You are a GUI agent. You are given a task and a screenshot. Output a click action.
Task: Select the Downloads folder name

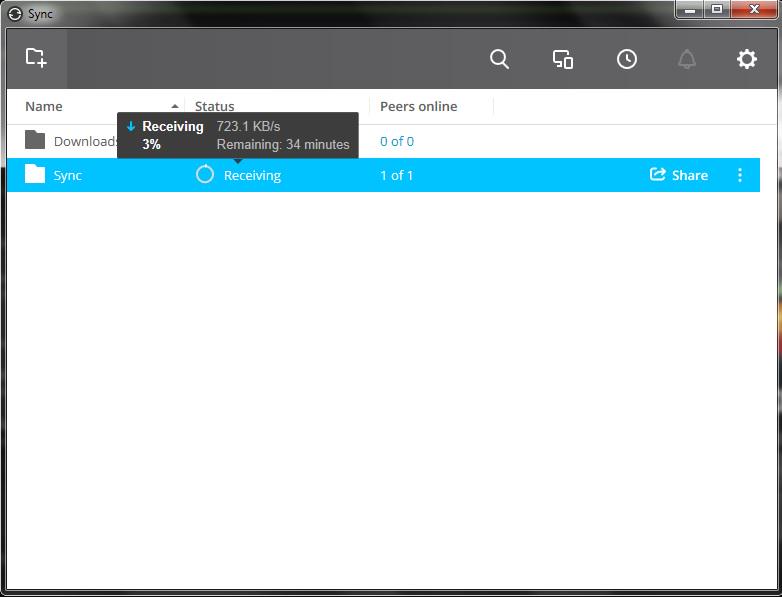85,141
